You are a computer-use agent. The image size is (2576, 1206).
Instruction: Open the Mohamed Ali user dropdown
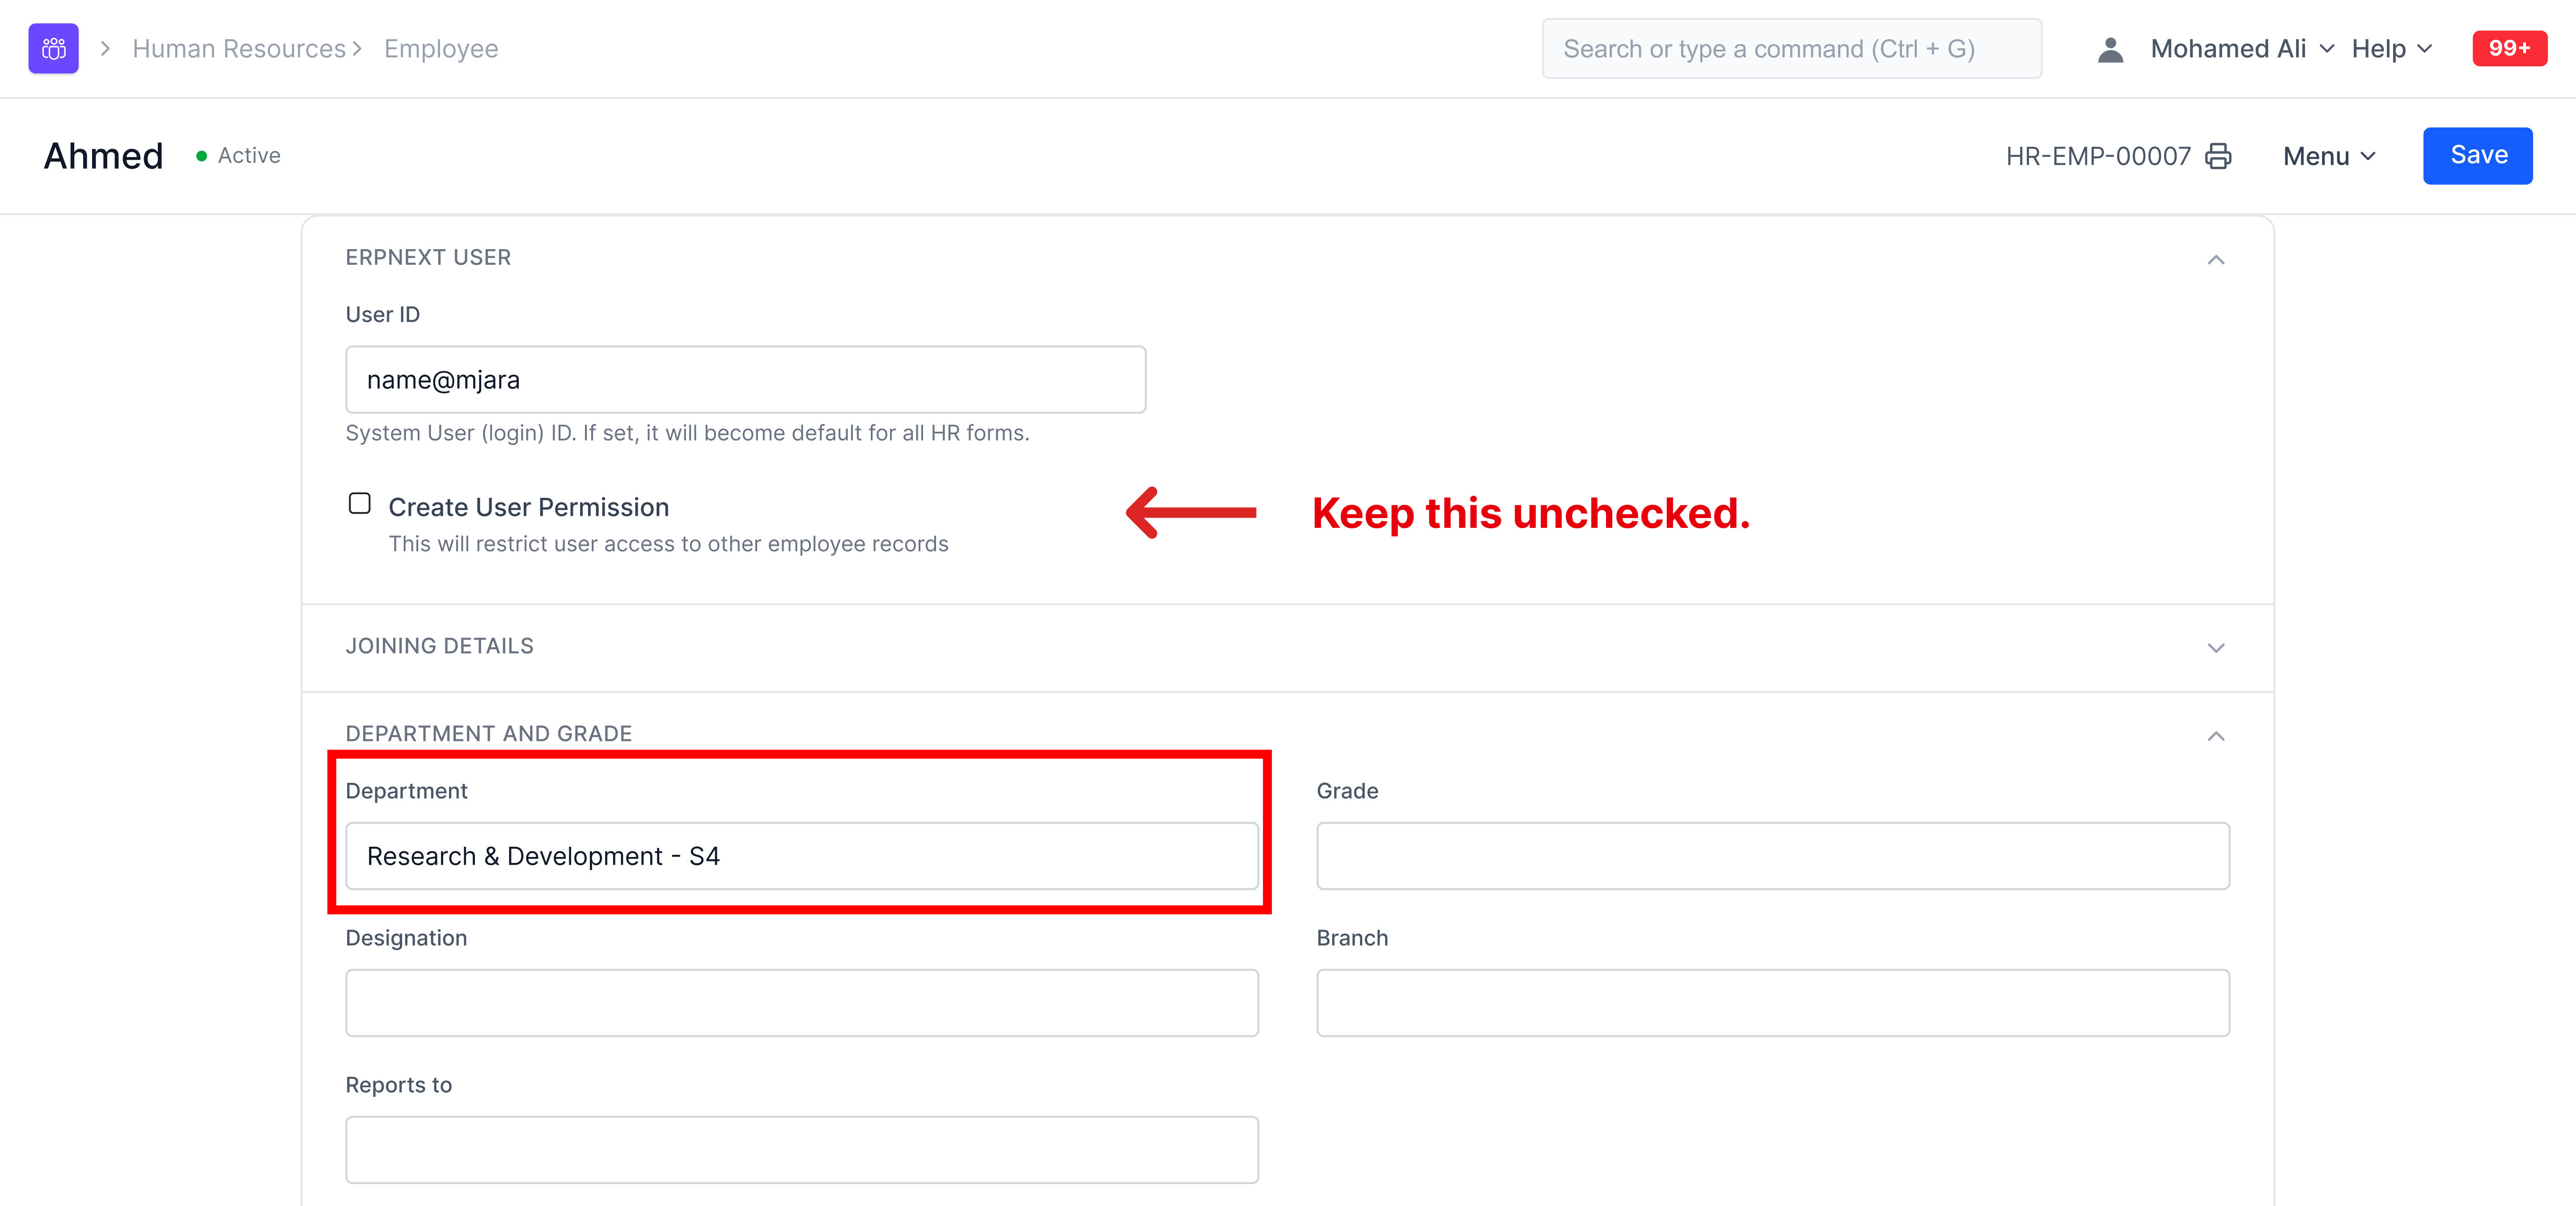pos(2241,49)
